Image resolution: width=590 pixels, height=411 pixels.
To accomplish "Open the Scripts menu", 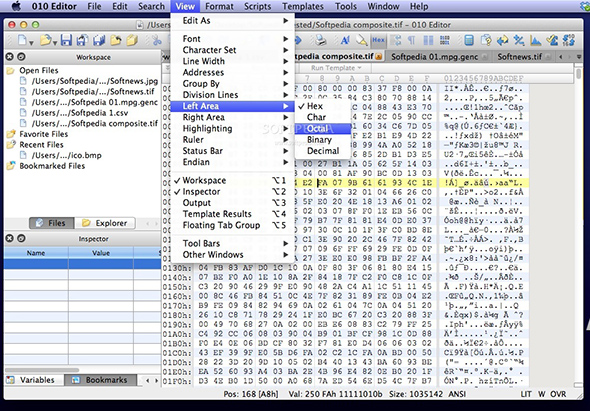I will coord(258,6).
